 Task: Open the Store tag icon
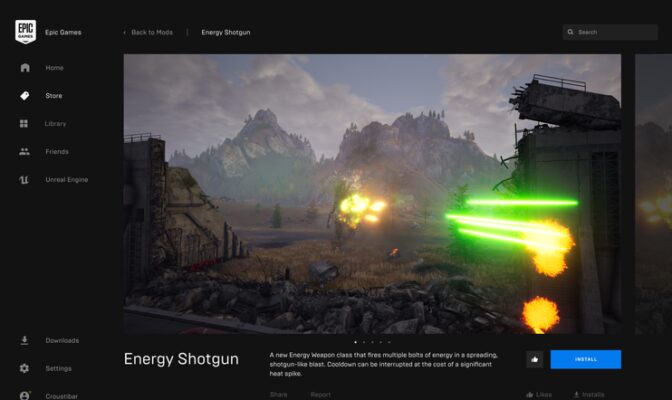tap(24, 96)
